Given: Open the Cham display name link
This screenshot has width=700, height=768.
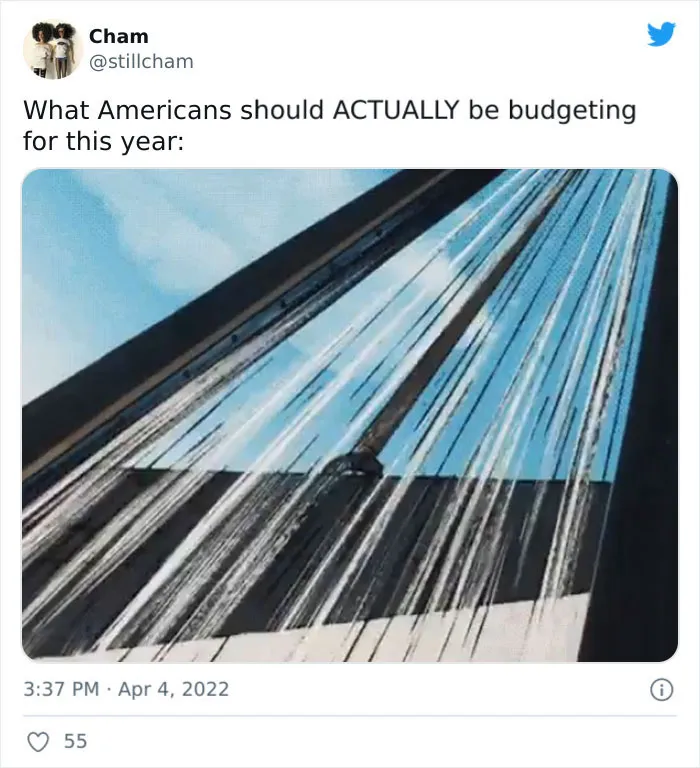Looking at the screenshot, I should 119,36.
